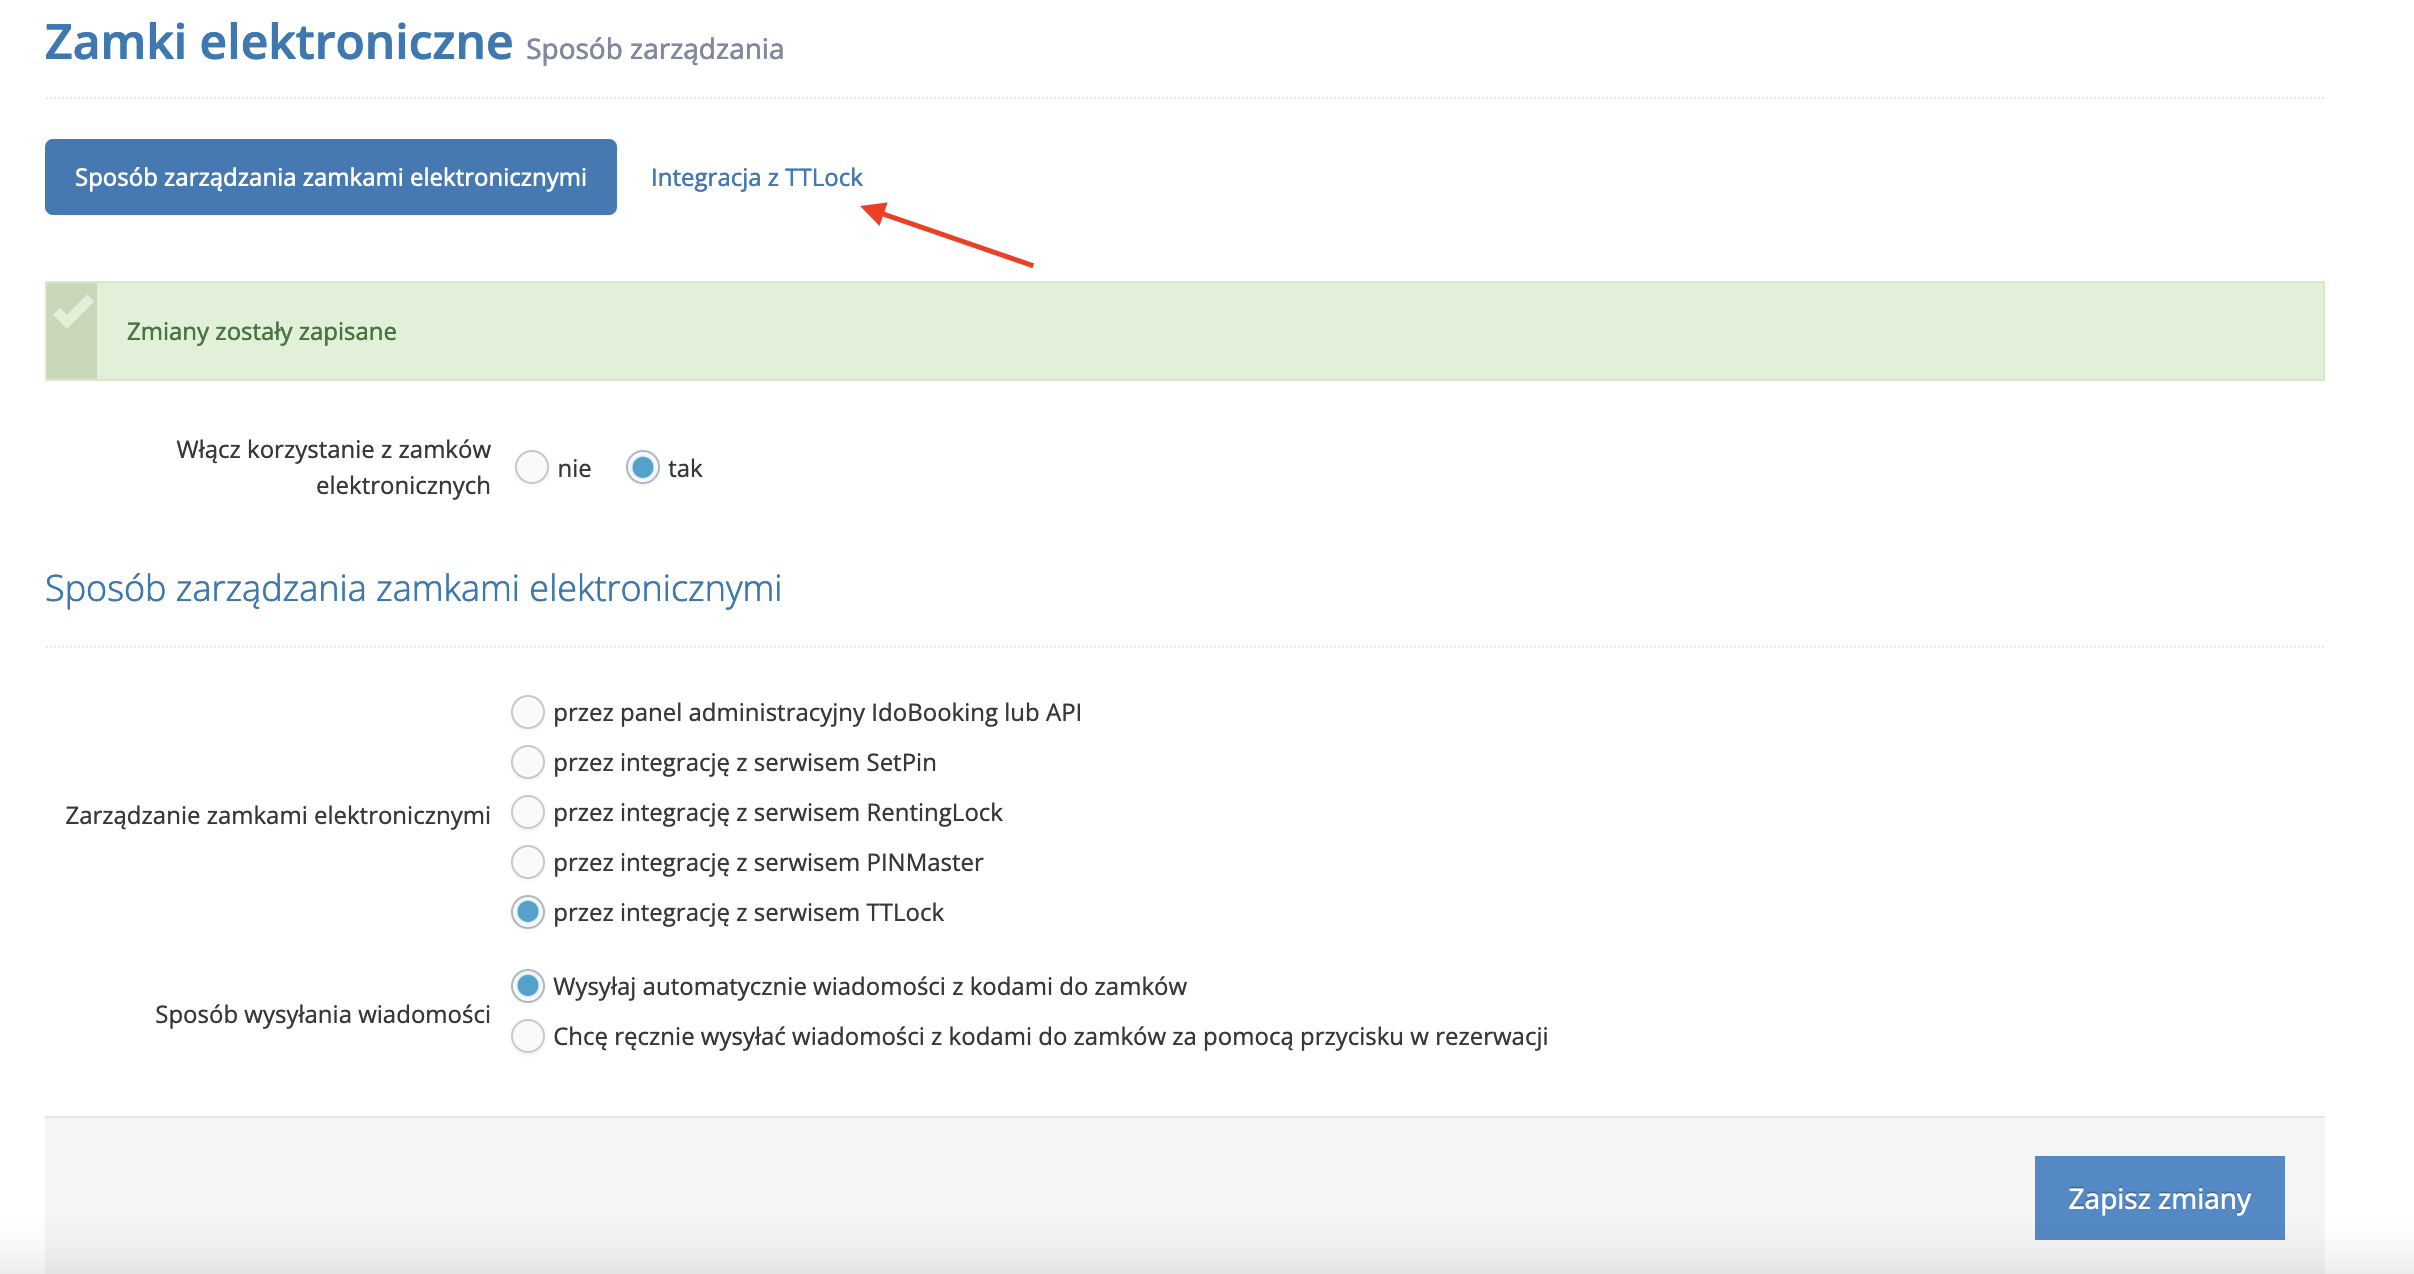Select the SetPin integration option
Screen dimensions: 2414x1274
coord(528,763)
